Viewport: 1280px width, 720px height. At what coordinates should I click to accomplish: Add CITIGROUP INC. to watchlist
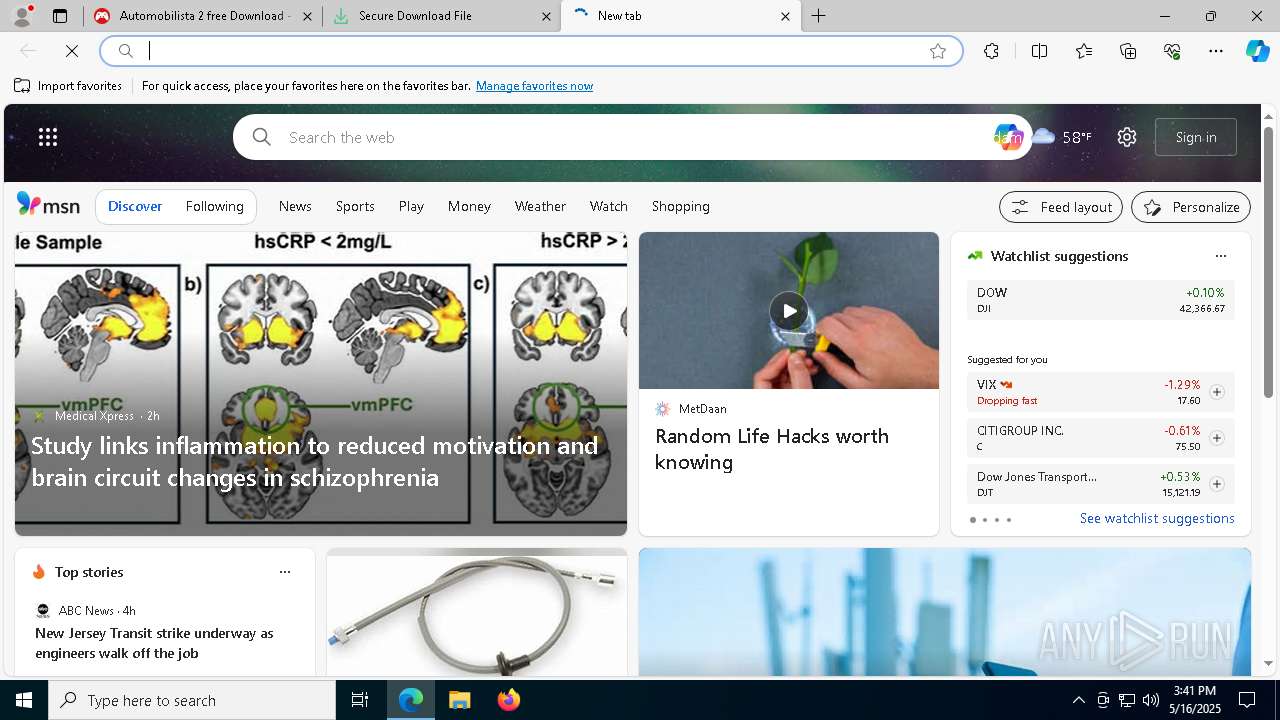point(1216,438)
